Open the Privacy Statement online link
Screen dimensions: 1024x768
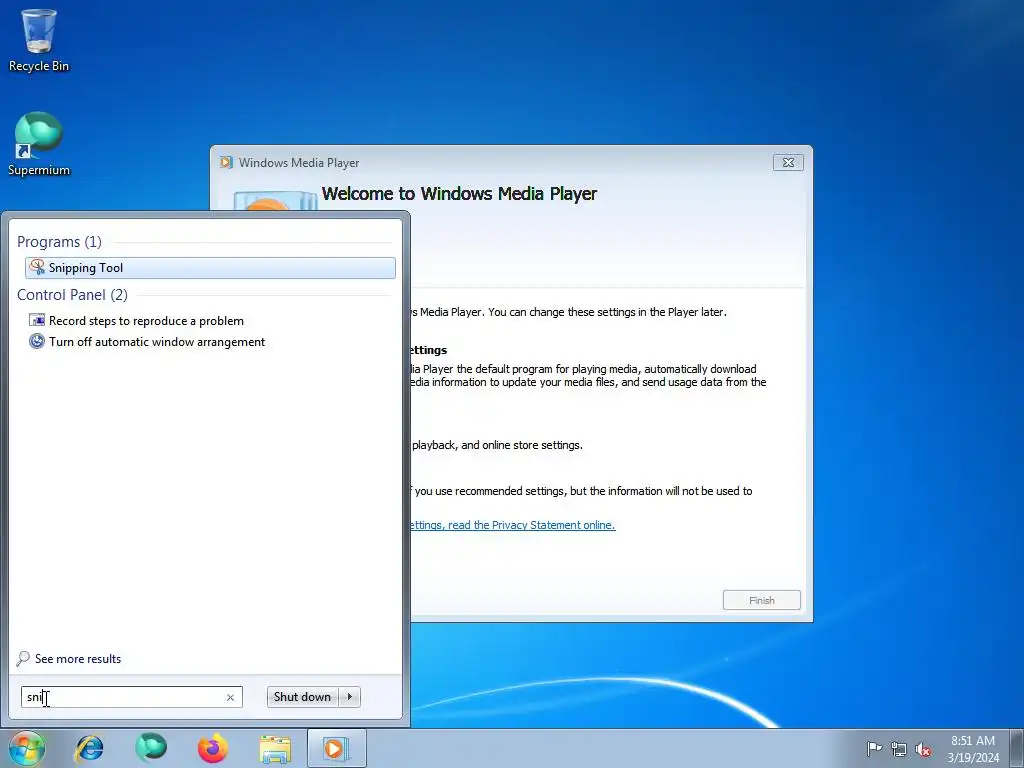(512, 525)
